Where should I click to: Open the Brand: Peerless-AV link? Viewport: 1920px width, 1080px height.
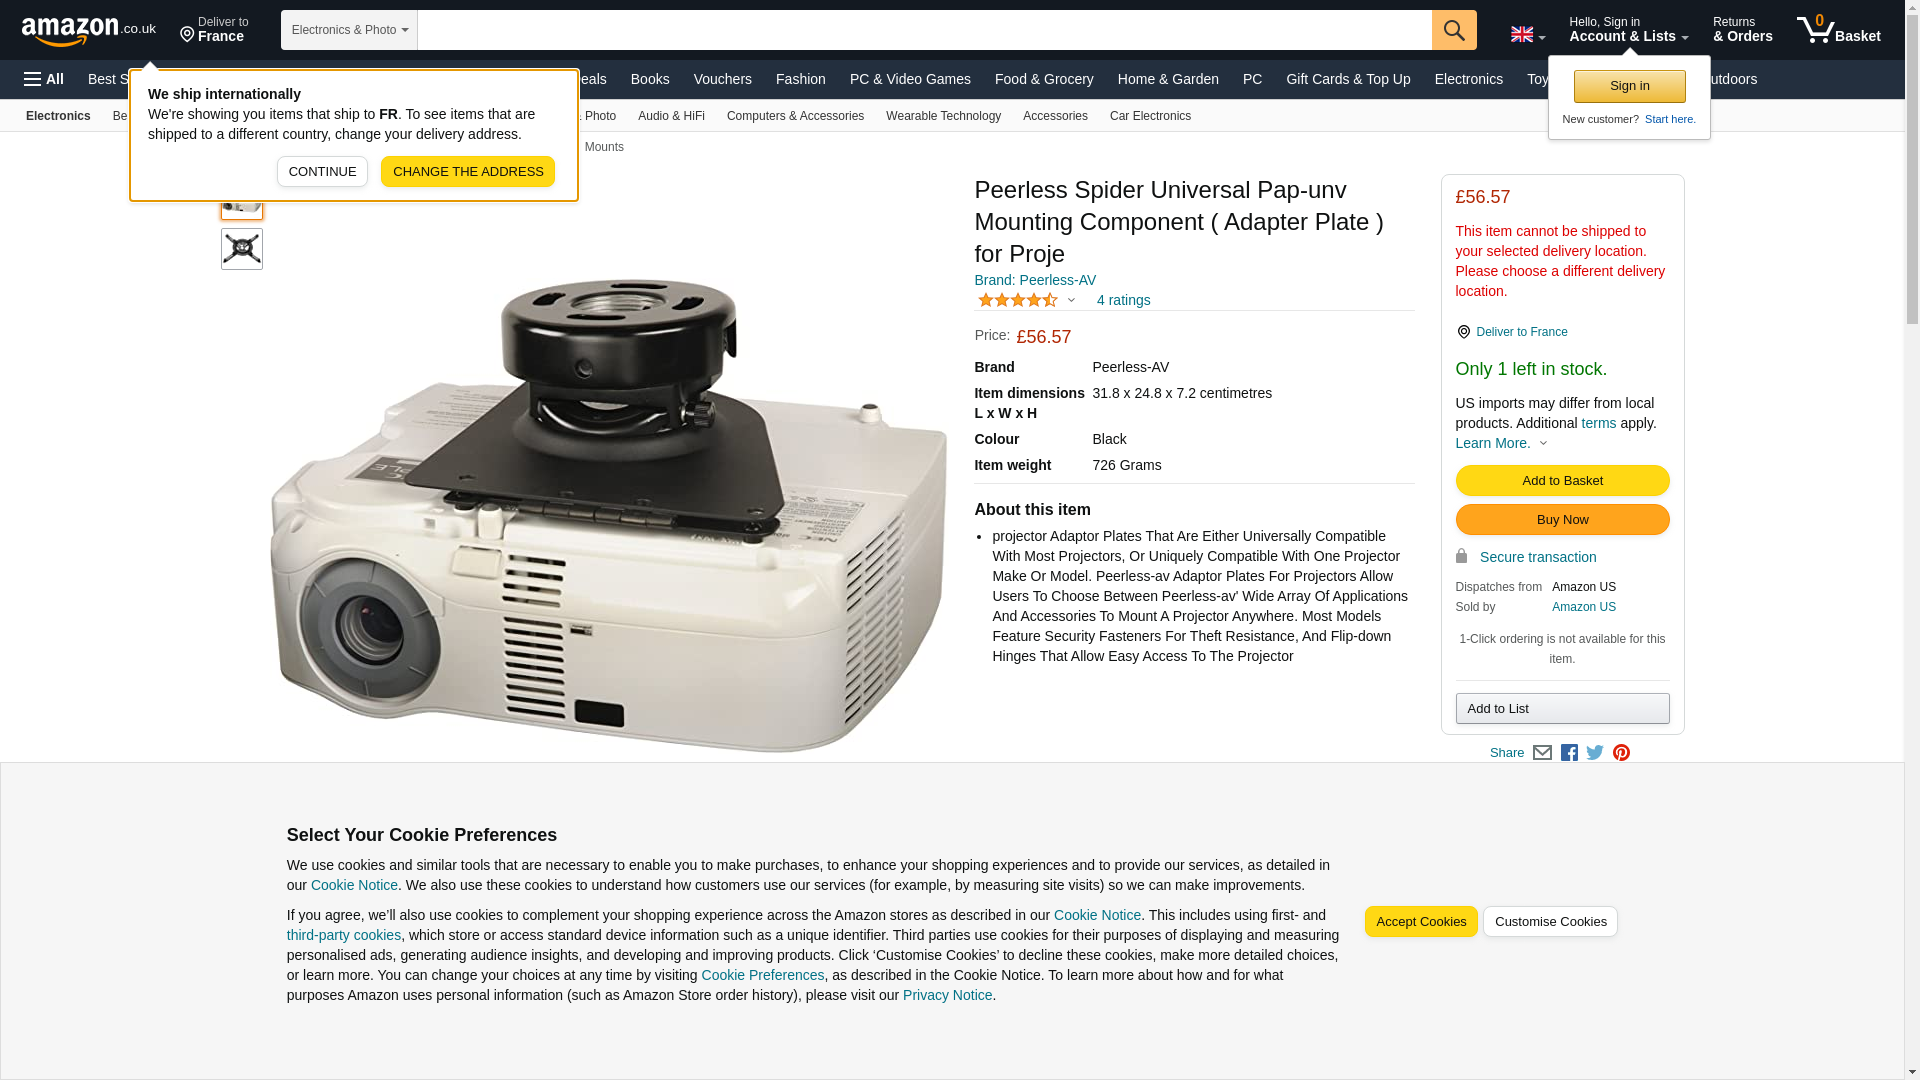(x=1035, y=280)
